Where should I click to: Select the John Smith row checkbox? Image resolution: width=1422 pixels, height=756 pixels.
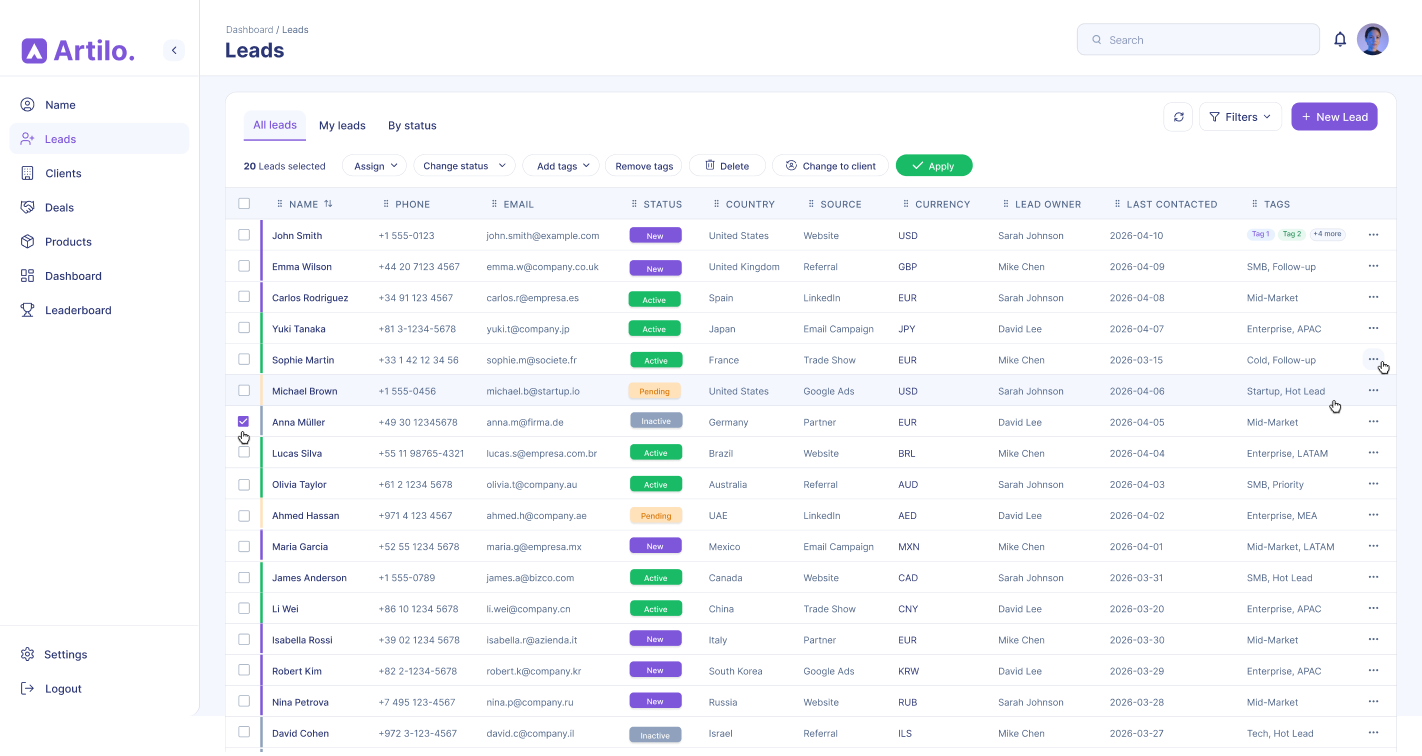click(244, 235)
